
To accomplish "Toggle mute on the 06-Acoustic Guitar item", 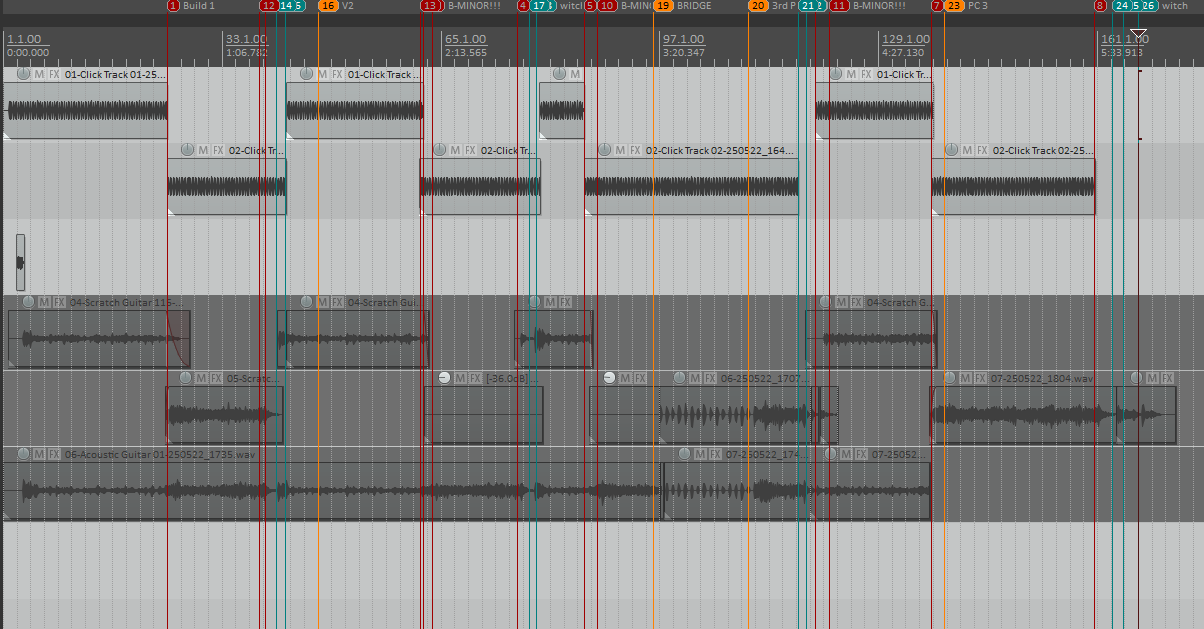I will (39, 454).
